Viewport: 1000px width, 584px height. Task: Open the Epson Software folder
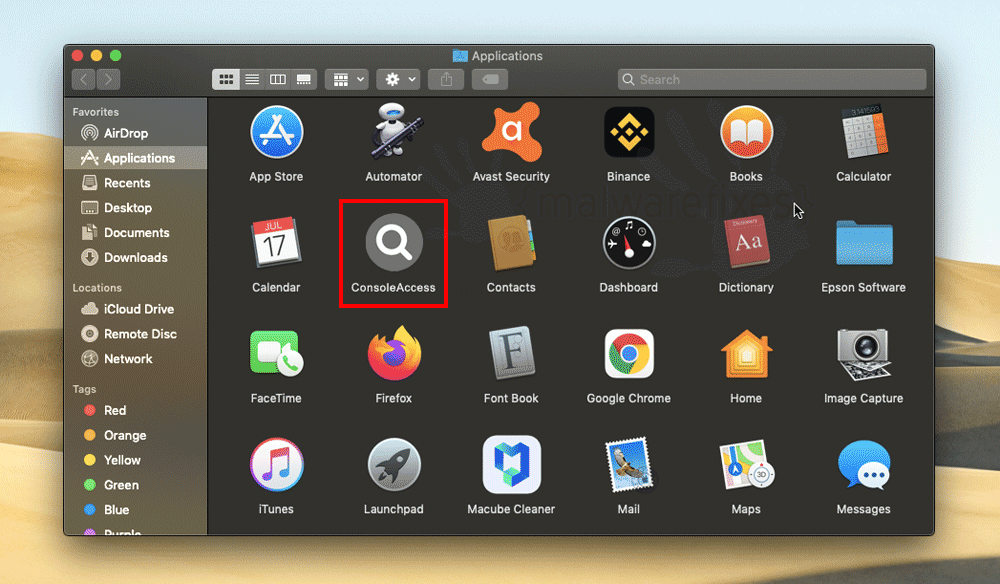tap(864, 243)
